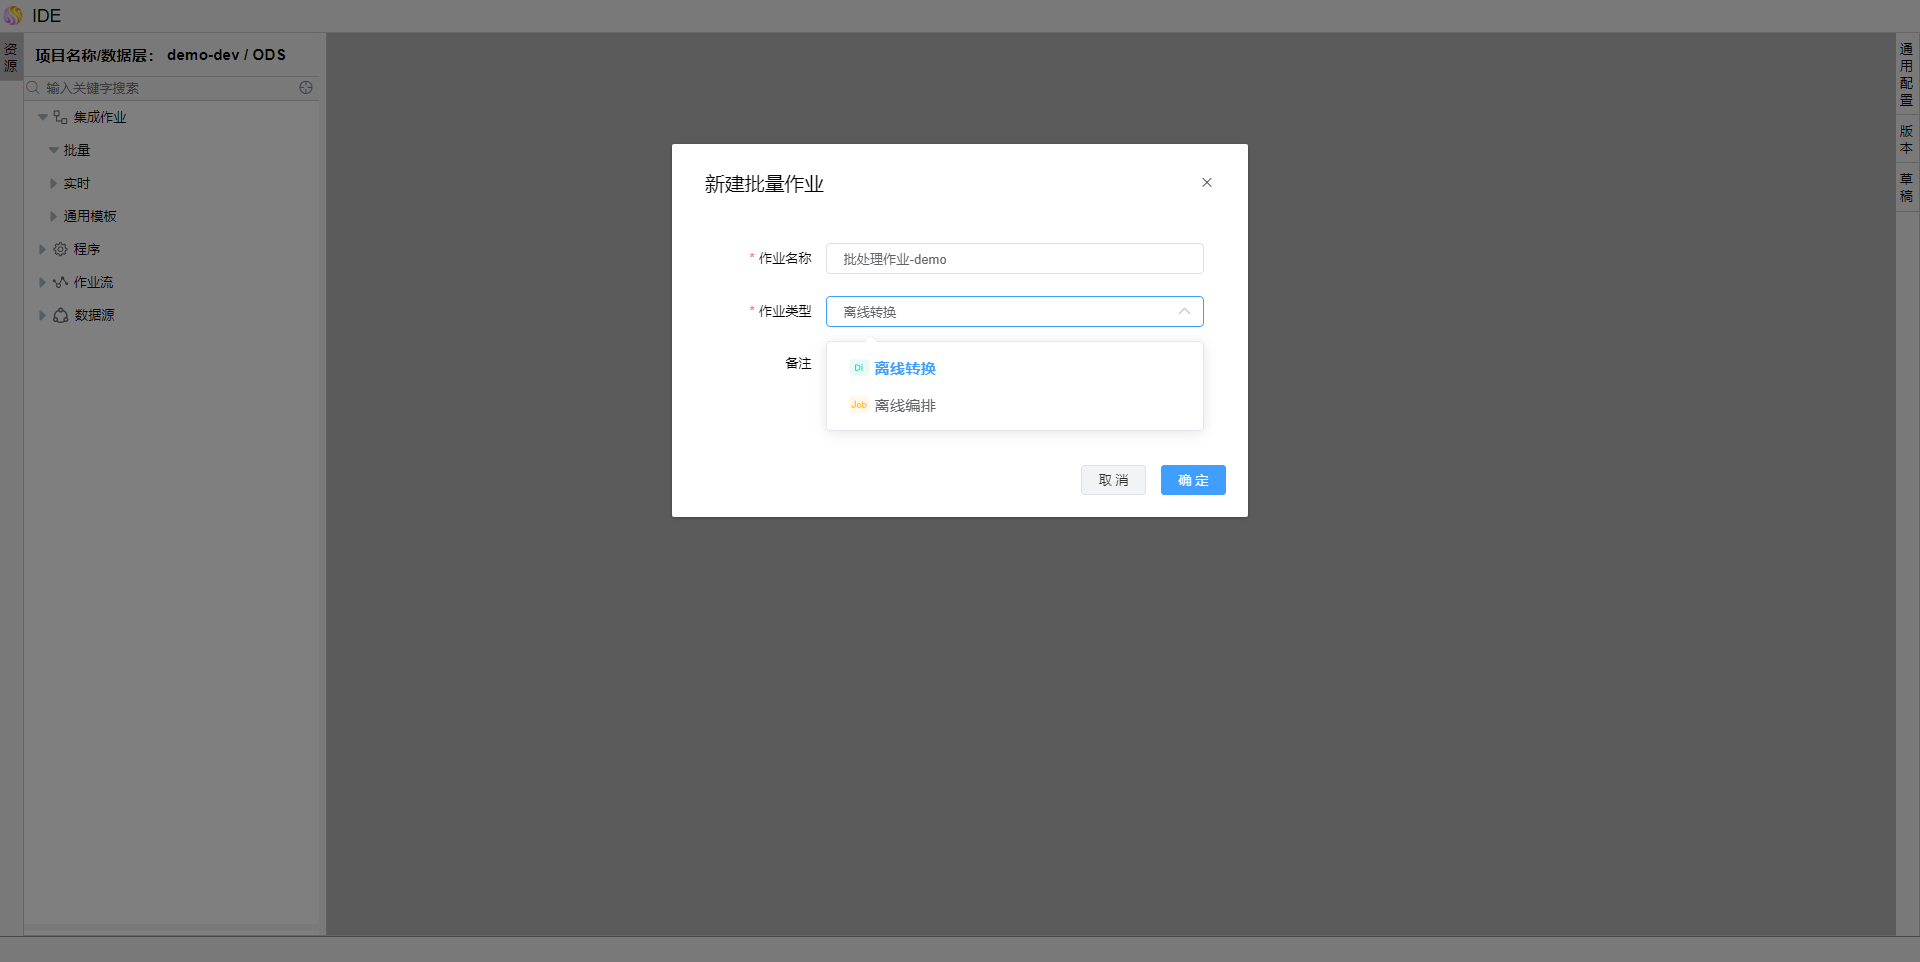Click the Job icon for 离线编排
Screen dimensions: 1920x962
pyautogui.click(x=858, y=405)
